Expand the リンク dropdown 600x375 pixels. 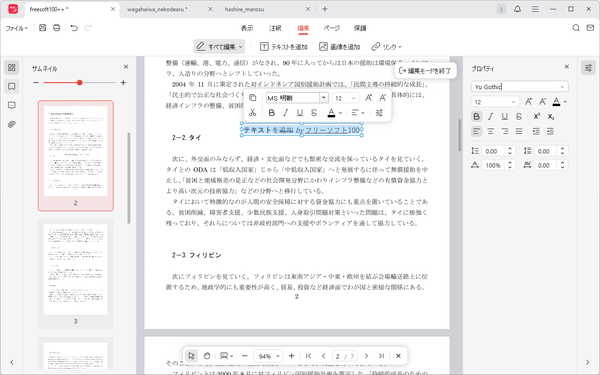399,47
